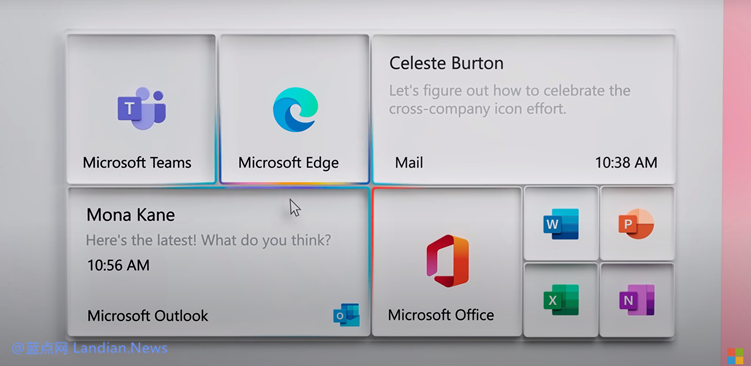Open the message from Mona Kane
The height and width of the screenshot is (366, 751).
click(218, 262)
